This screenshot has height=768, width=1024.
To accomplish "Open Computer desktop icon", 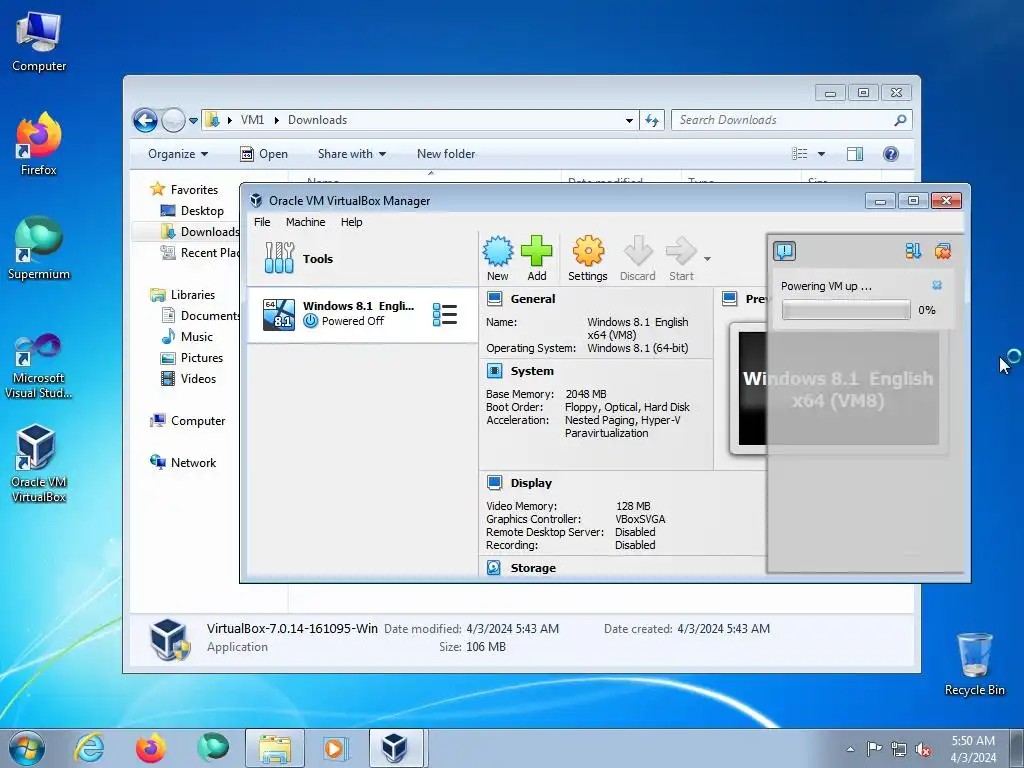I will coord(39,40).
